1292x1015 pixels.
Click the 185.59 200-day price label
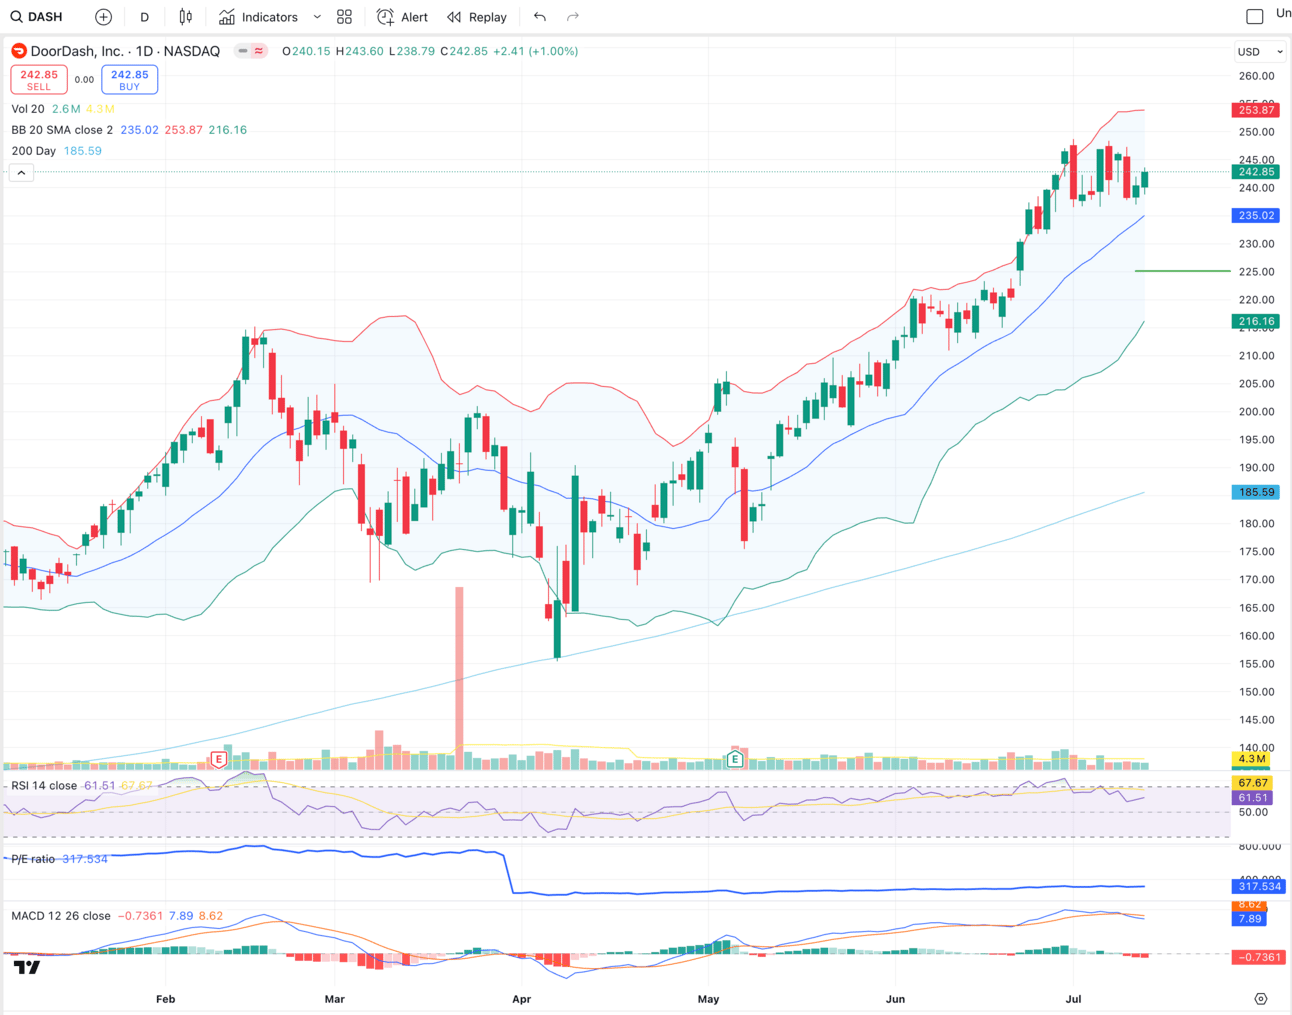point(1255,493)
